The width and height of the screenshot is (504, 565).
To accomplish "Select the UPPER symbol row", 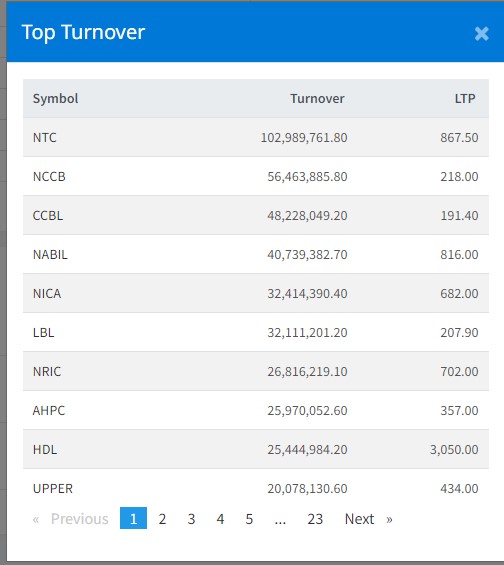I will (256, 488).
